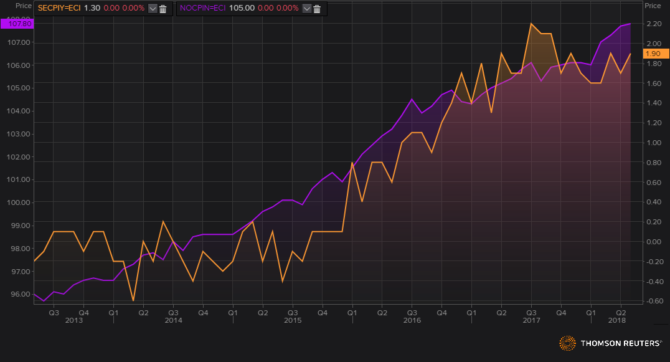Select the purple 107.80 price marker on the left axis
The height and width of the screenshot is (362, 670).
coord(17,24)
